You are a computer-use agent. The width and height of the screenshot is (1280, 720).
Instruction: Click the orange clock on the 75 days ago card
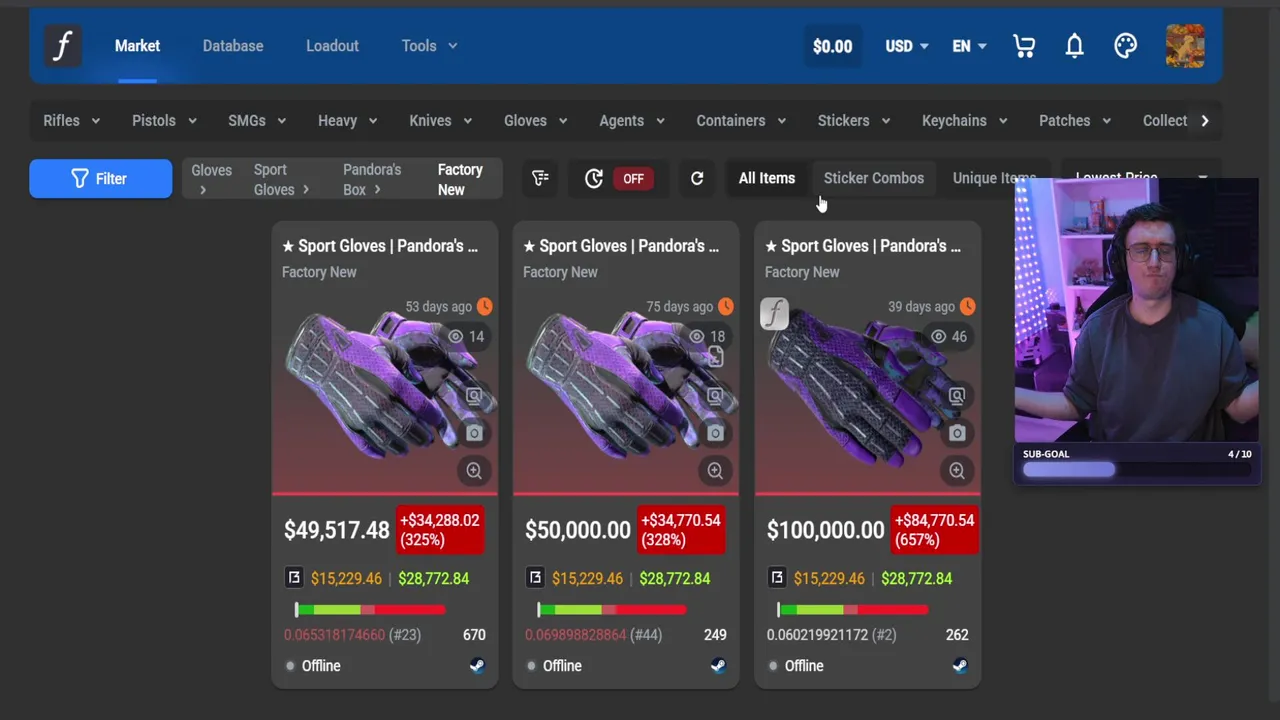726,306
